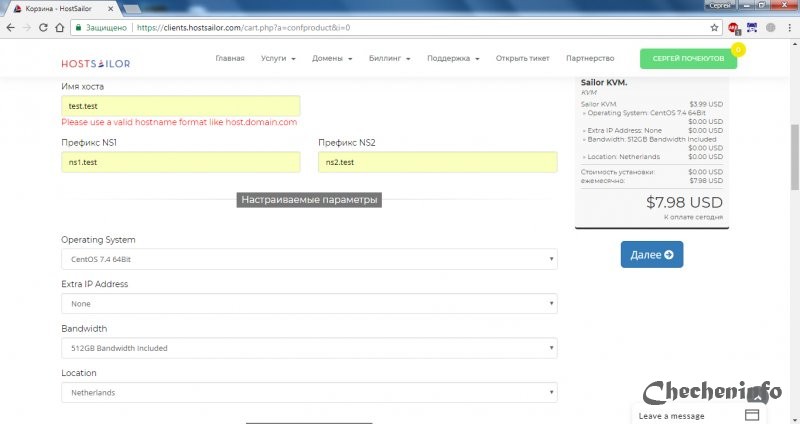Click Префикс NS2 input field
Screen dimensions: 800x424
pyautogui.click(x=438, y=162)
